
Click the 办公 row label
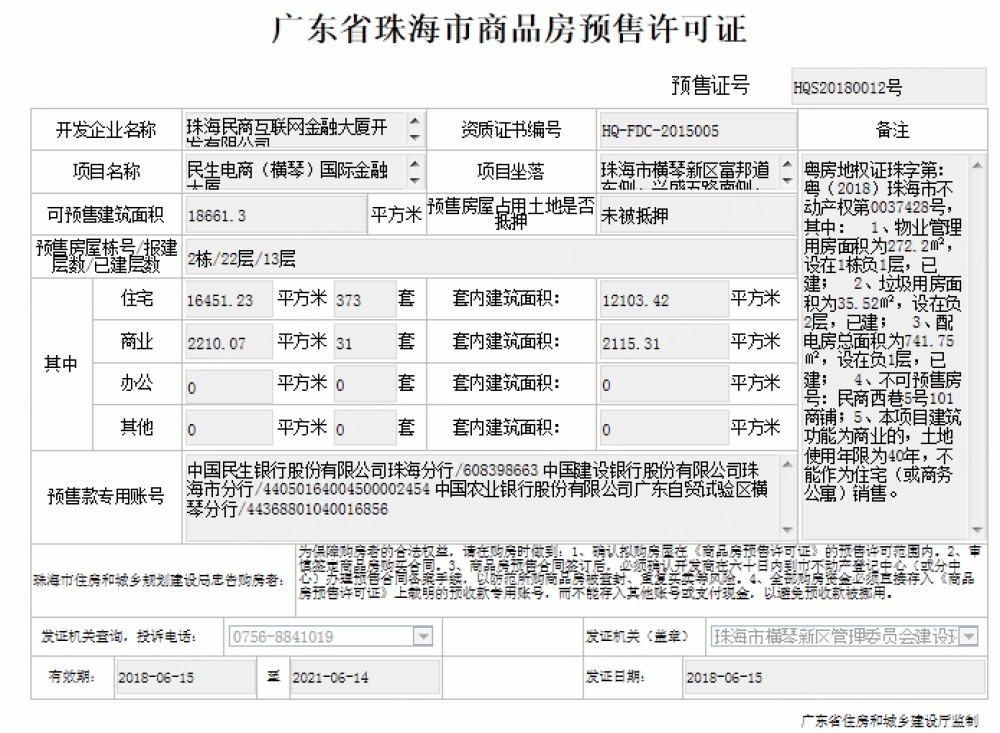[x=137, y=384]
